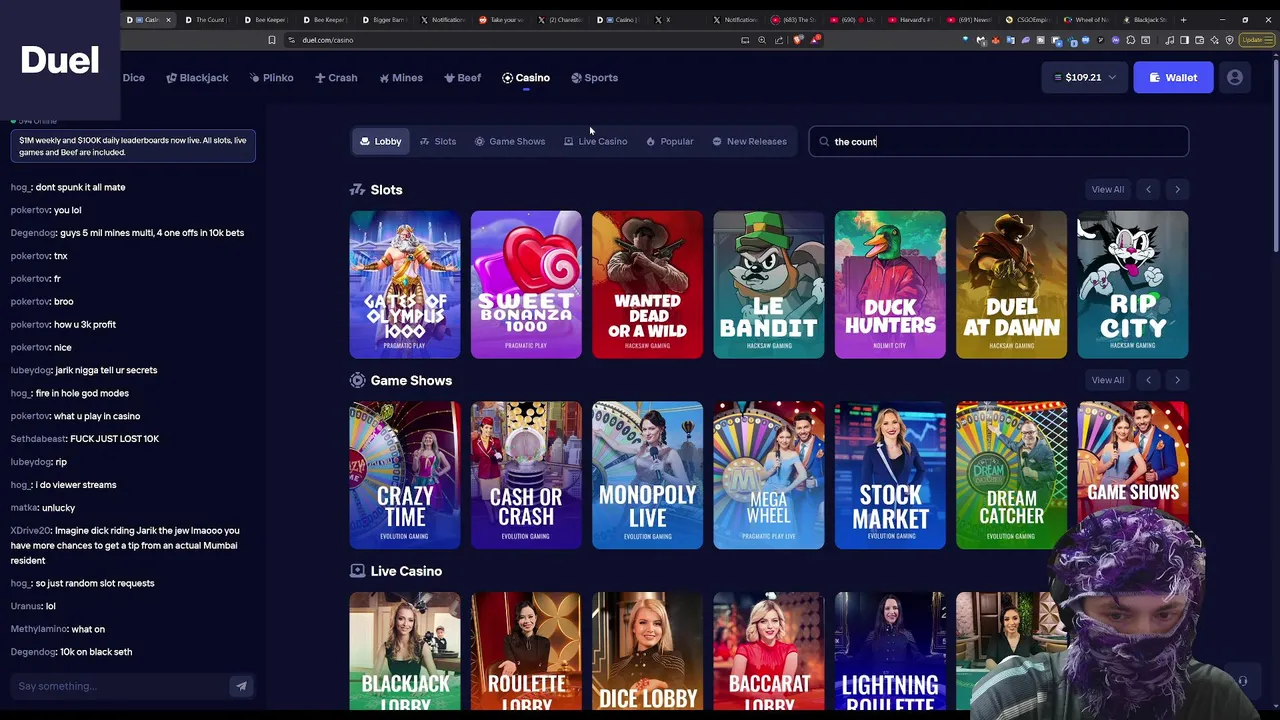Open Monopoly Live game show
The height and width of the screenshot is (720, 1280).
tap(647, 475)
